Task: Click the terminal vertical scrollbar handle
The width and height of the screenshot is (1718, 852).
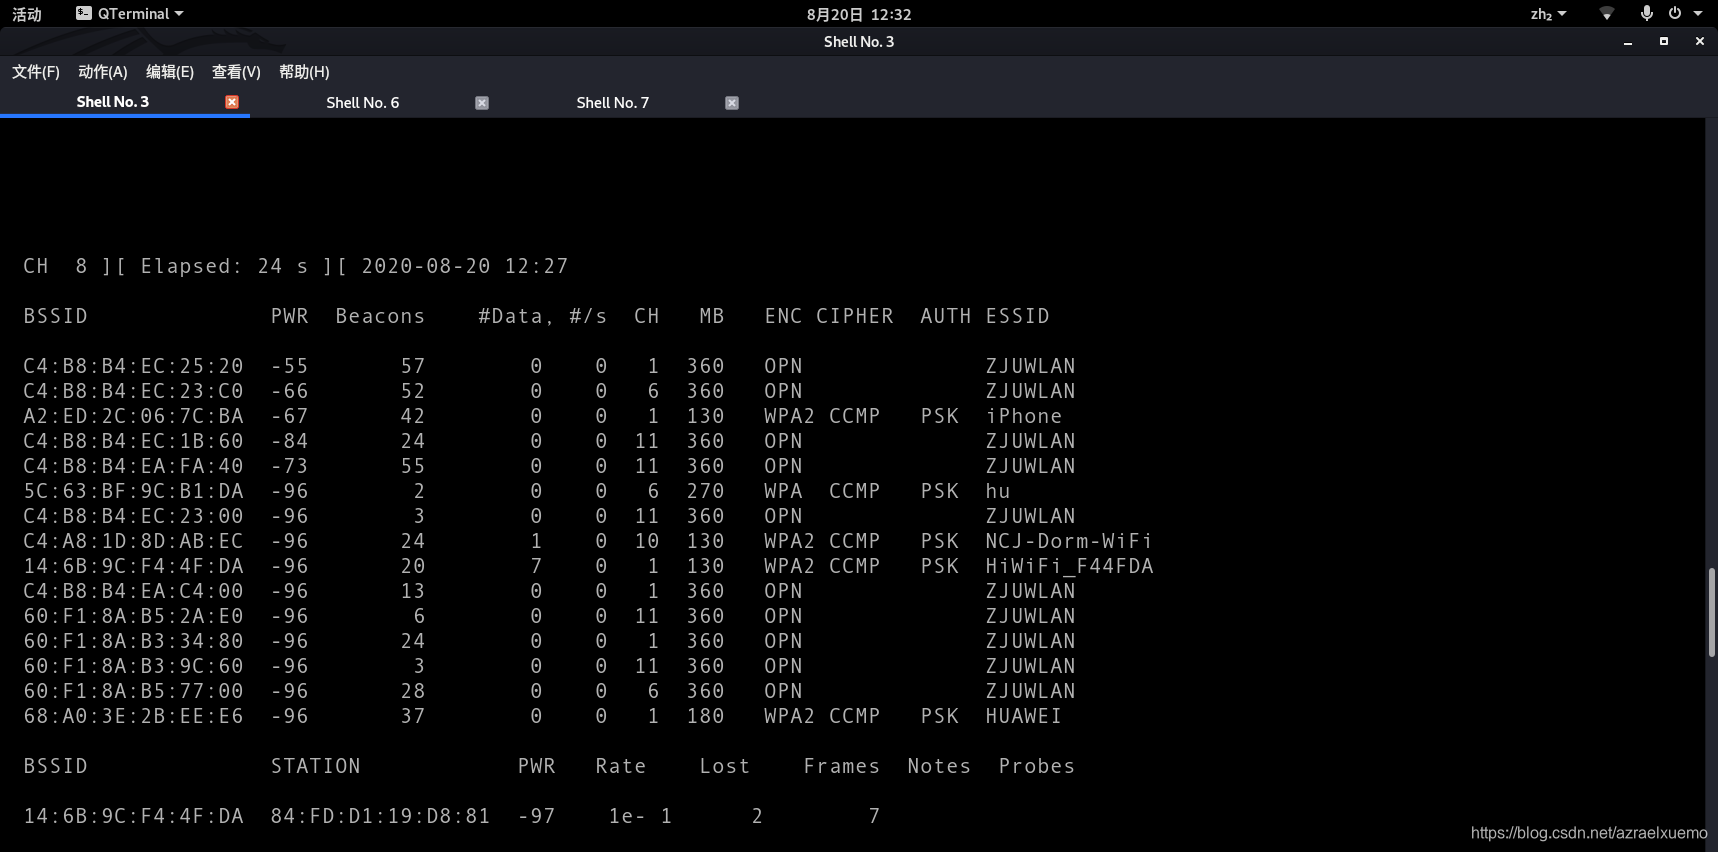Action: pos(1712,612)
